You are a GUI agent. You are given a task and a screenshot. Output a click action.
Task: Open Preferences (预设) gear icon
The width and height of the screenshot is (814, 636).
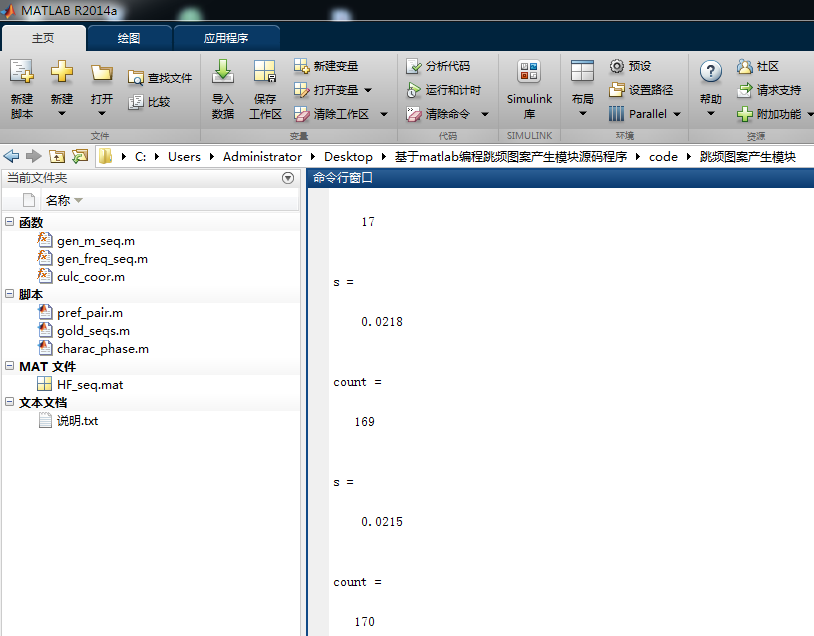616,66
